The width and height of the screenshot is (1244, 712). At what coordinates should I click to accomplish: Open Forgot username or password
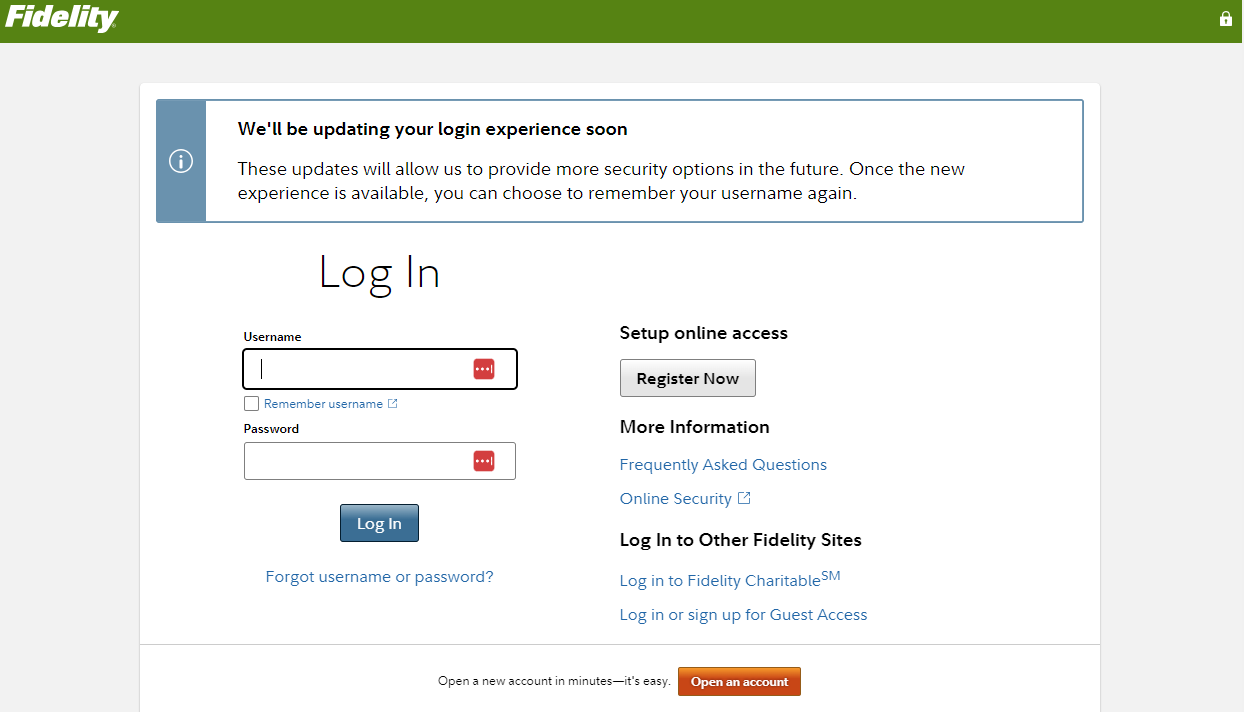tap(379, 576)
